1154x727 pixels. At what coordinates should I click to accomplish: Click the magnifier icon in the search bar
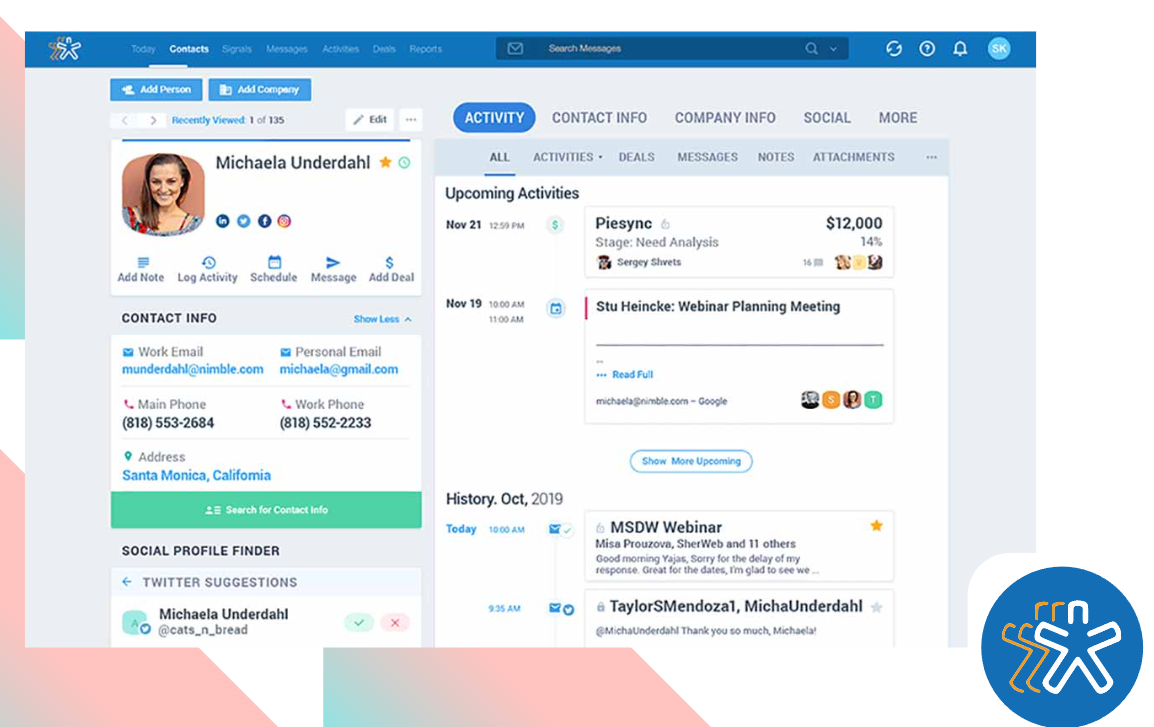coord(811,49)
